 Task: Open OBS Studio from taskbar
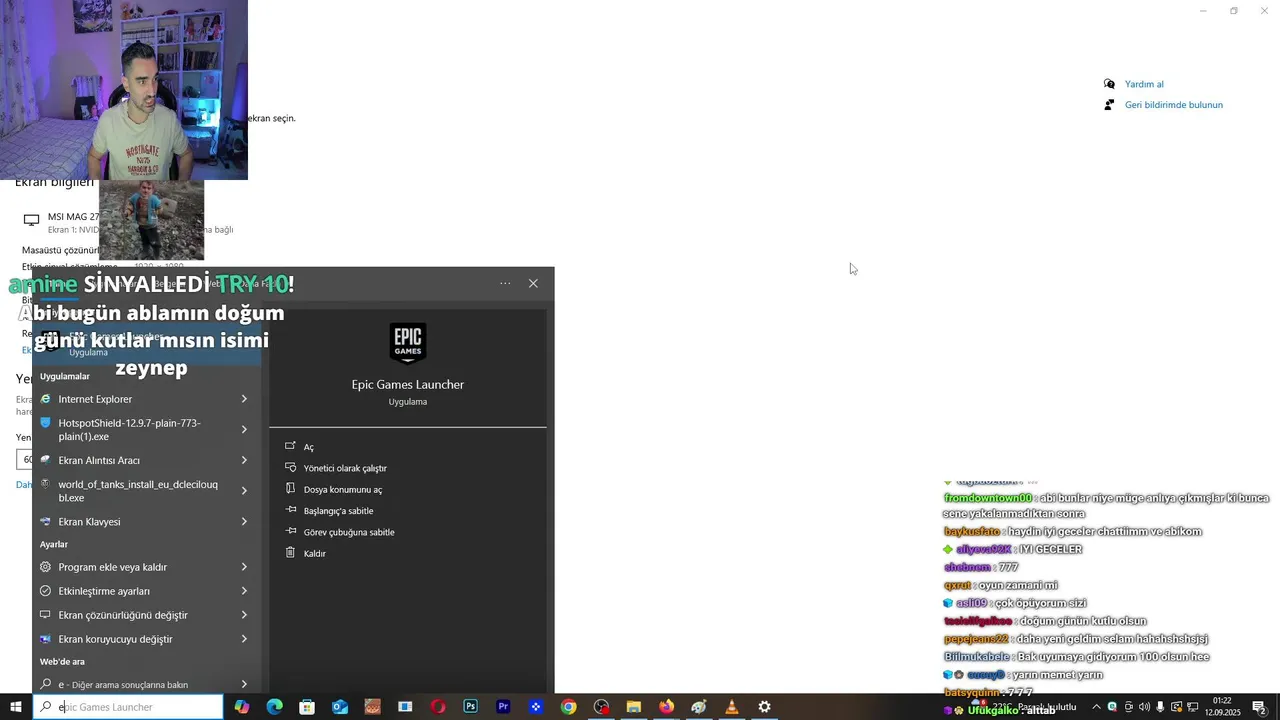pyautogui.click(x=601, y=707)
